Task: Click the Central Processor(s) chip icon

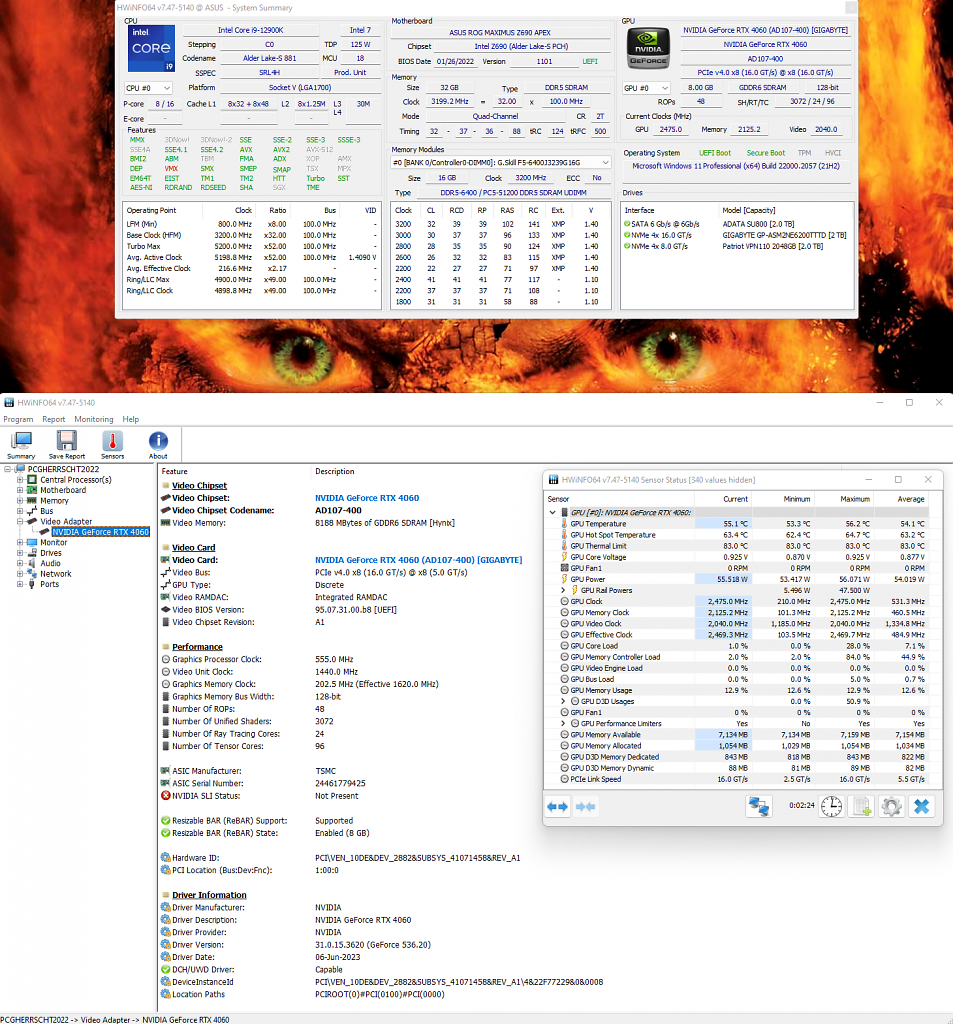Action: click(x=31, y=479)
